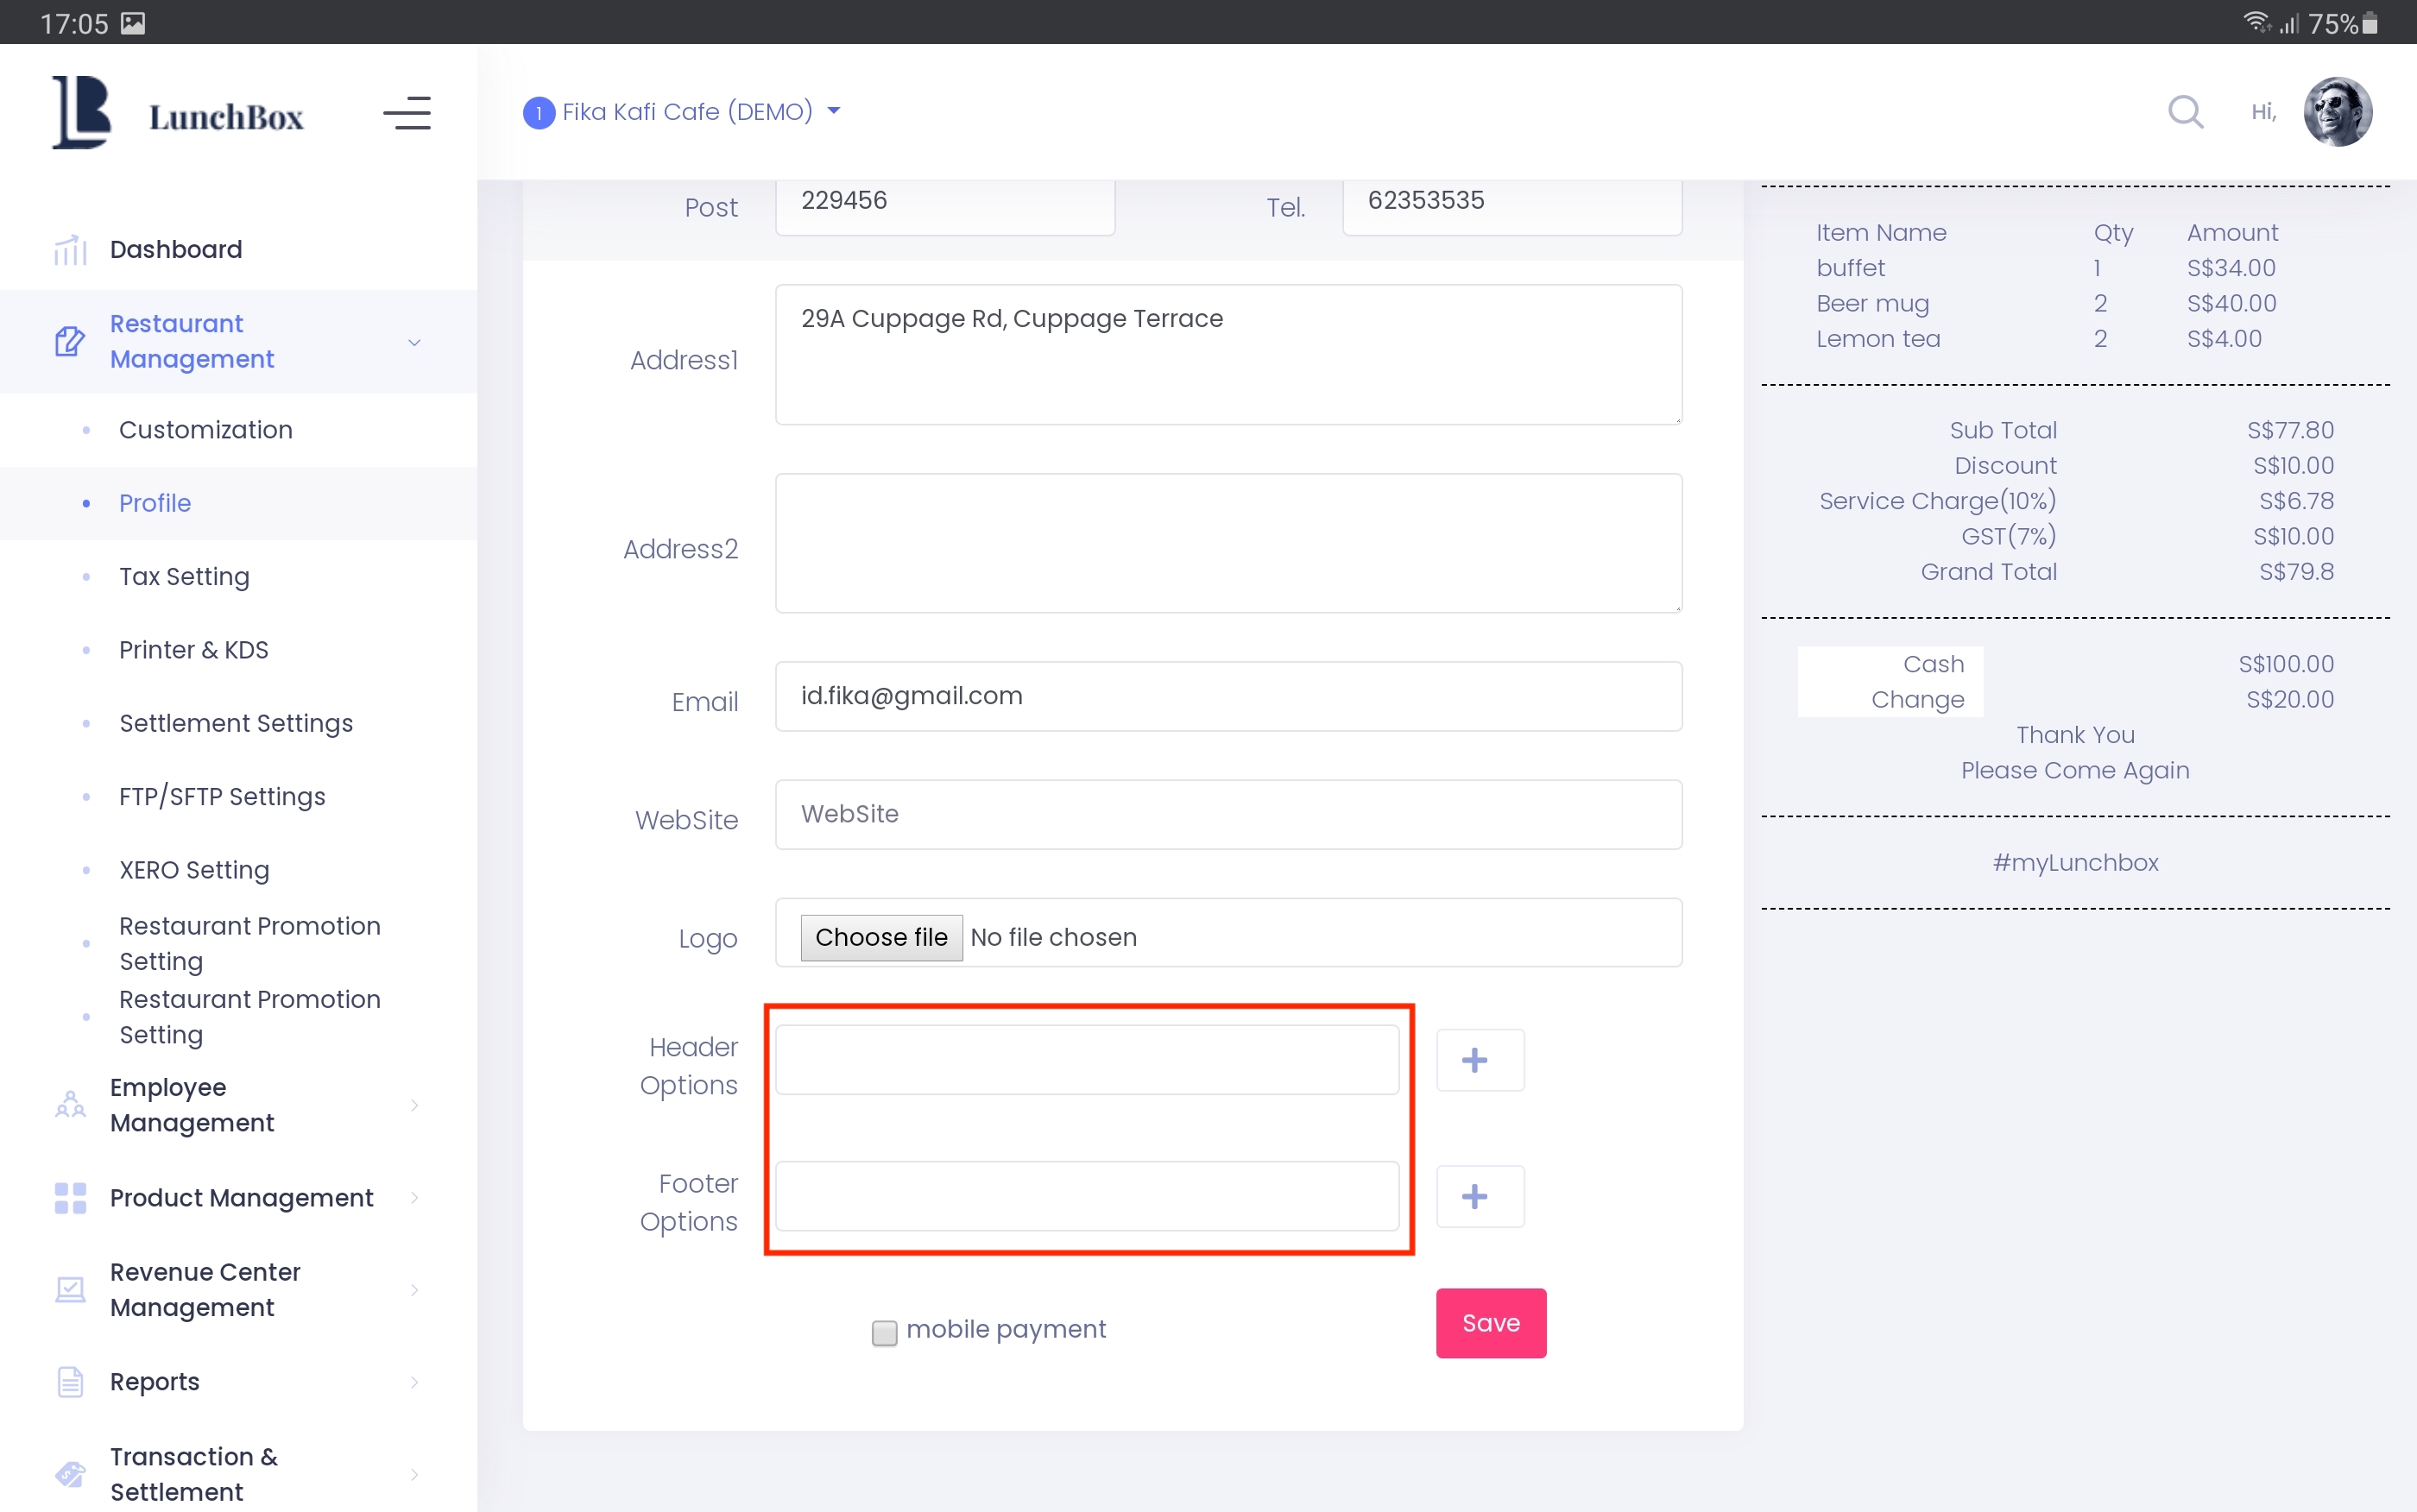2417x1512 pixels.
Task: Click the Product Management grid icon
Action: [70, 1198]
